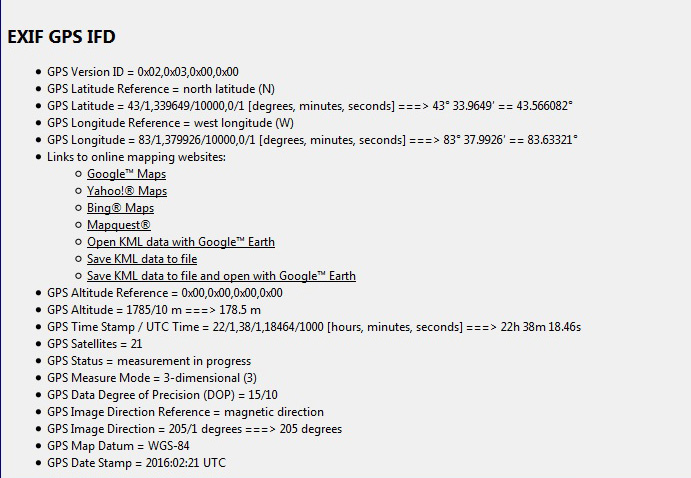Click the GPS Version ID line

coord(143,72)
